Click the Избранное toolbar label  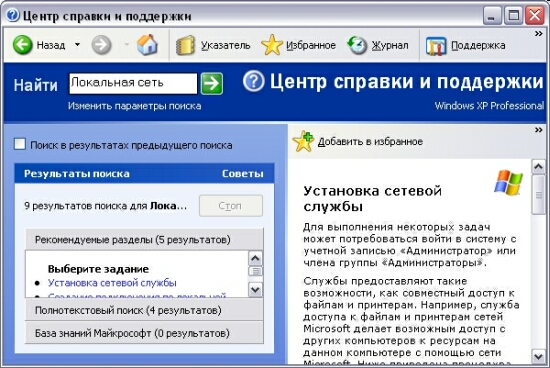(x=311, y=46)
